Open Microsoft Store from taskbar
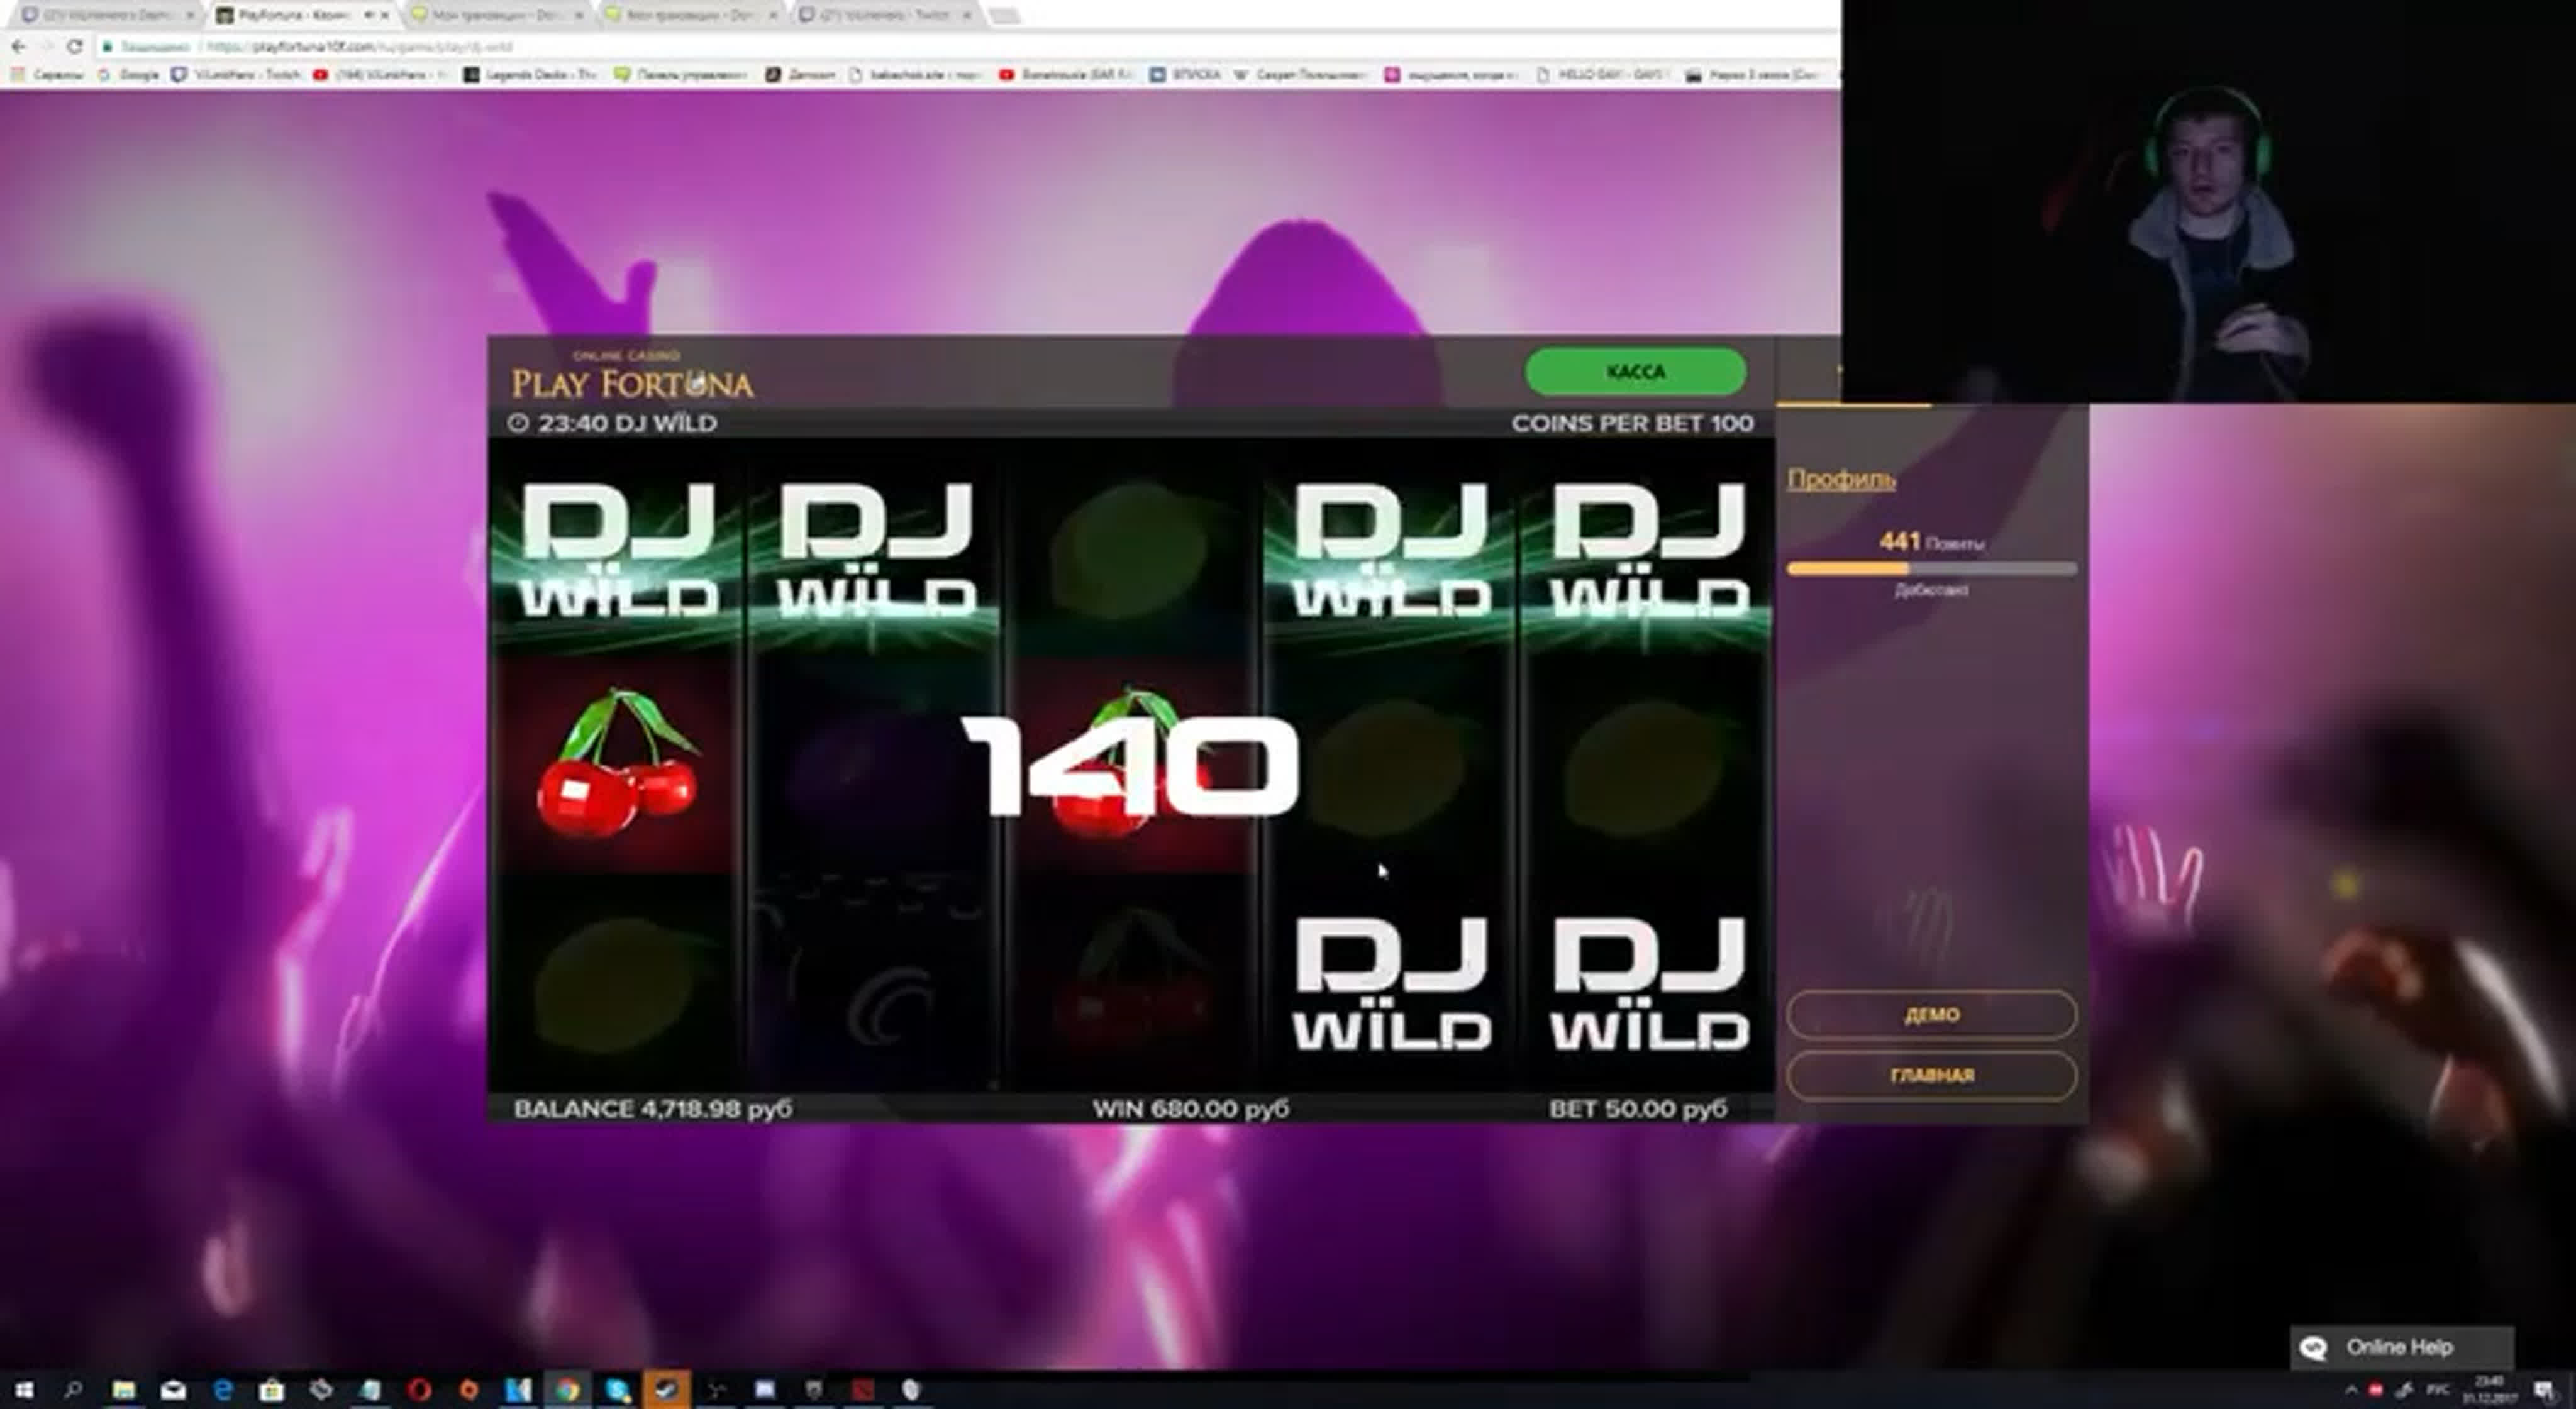This screenshot has height=1409, width=2576. (271, 1390)
